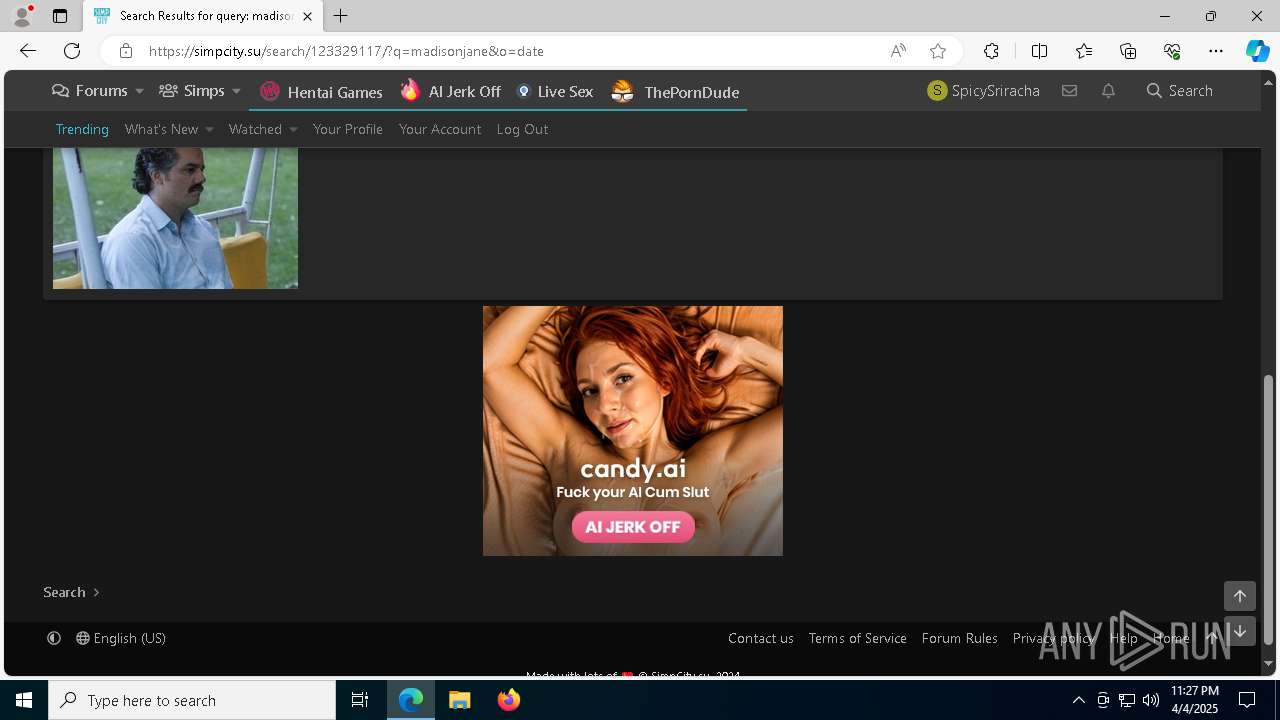Open the browser profile icon
The height and width of the screenshot is (720, 1280).
click(21, 16)
